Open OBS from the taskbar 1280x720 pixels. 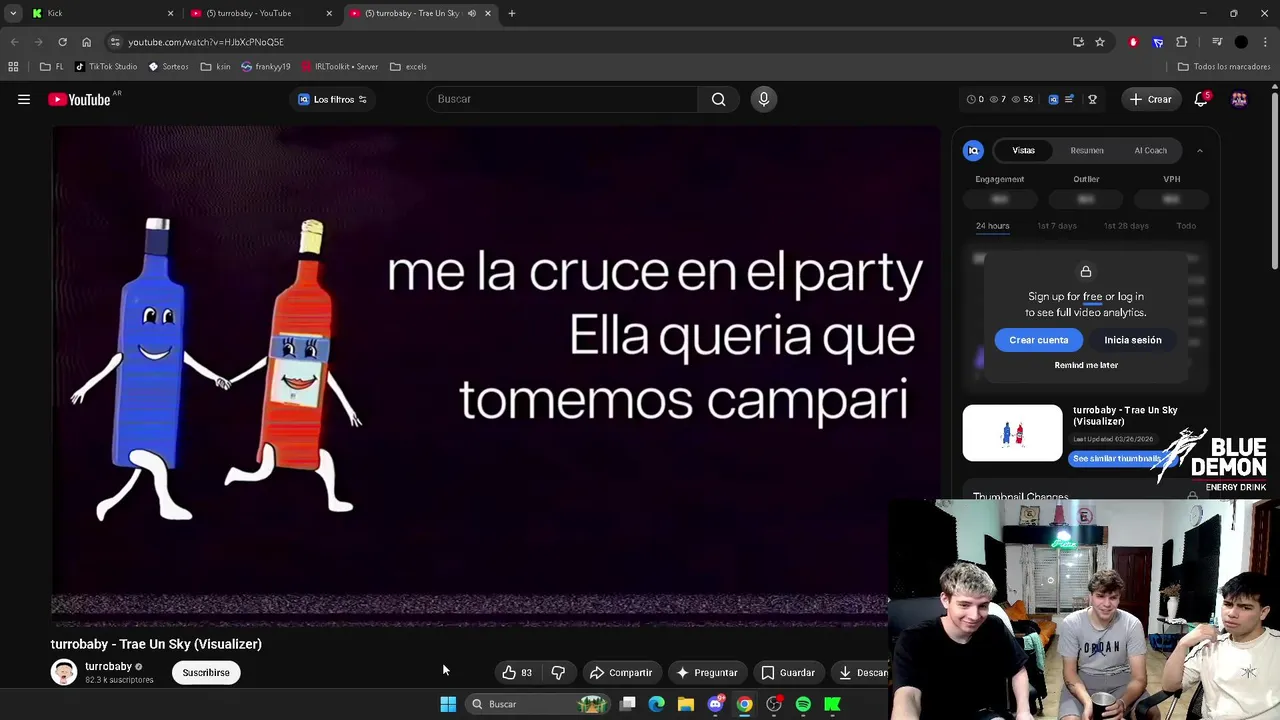coord(774,704)
